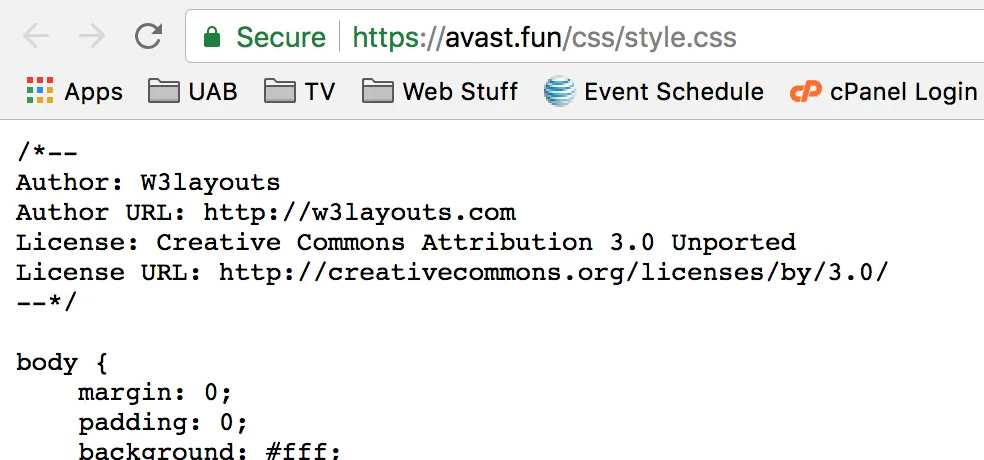
Task: Open the Event Schedule bookmark
Action: coord(654,91)
